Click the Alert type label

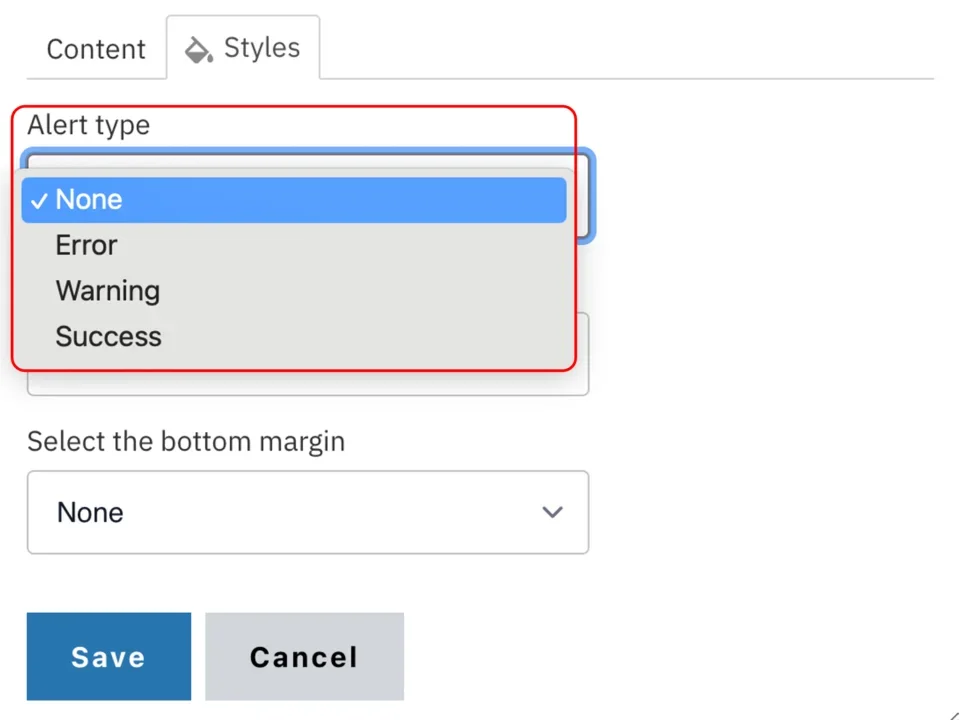tap(88, 124)
